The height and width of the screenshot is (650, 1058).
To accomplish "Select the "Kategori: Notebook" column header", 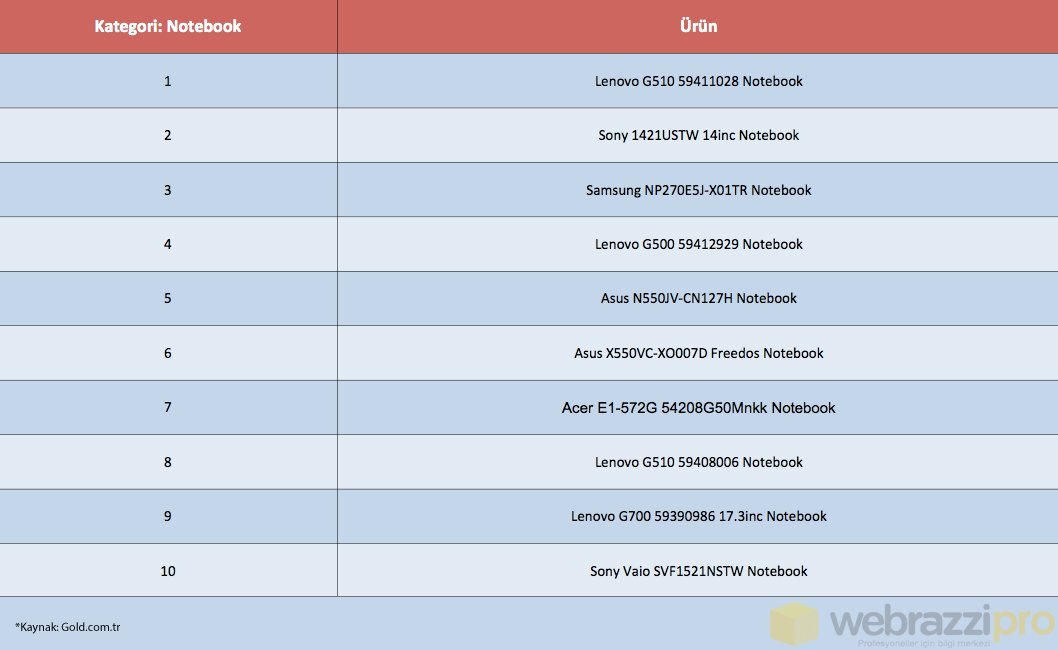I will click(x=168, y=27).
